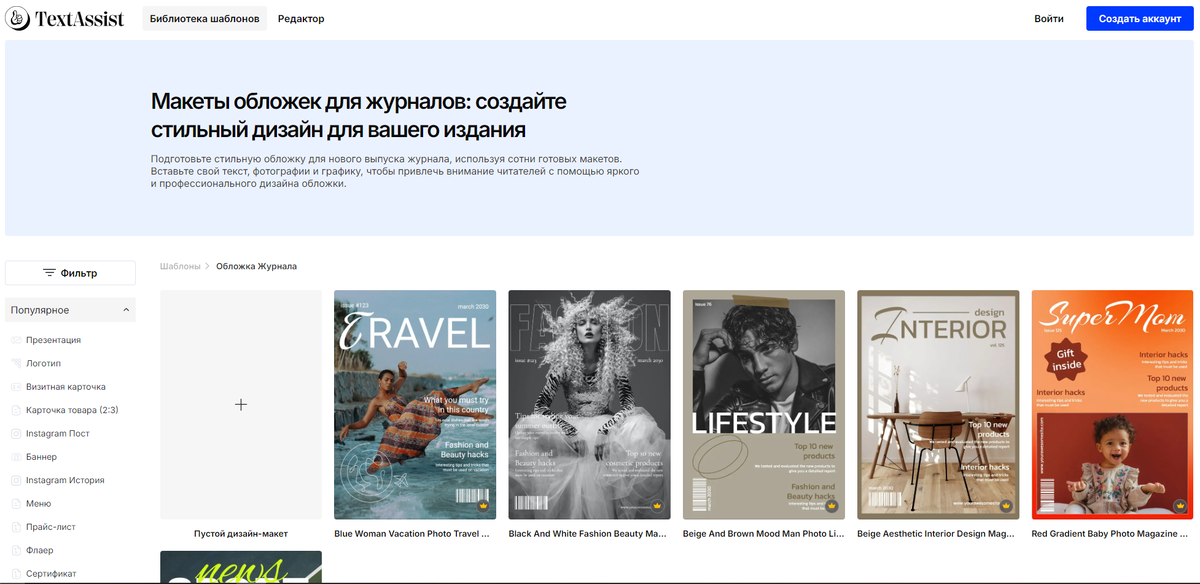Click the icon beside Баннер
The image size is (1200, 584).
[x=16, y=457]
